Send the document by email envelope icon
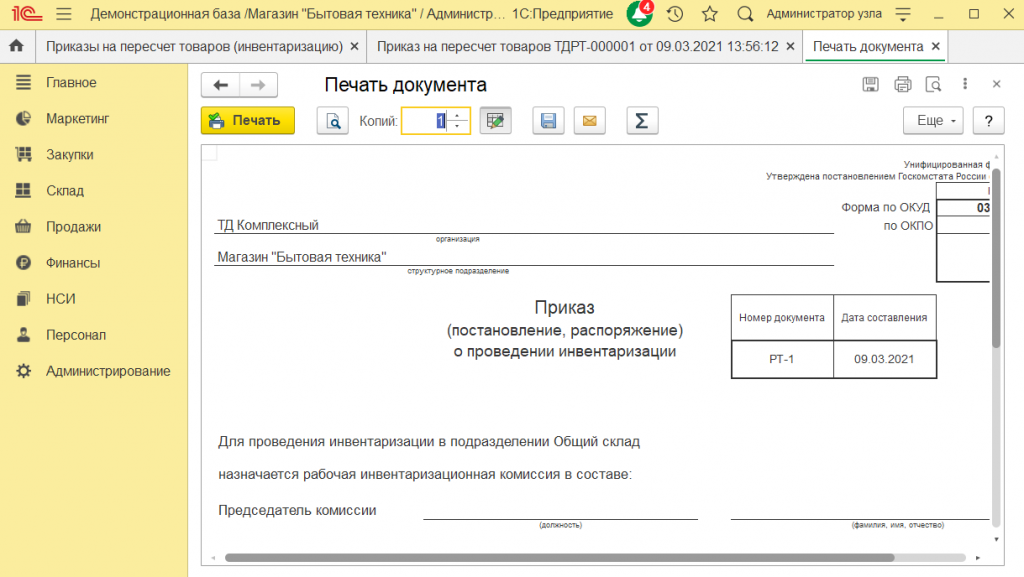 pos(590,121)
